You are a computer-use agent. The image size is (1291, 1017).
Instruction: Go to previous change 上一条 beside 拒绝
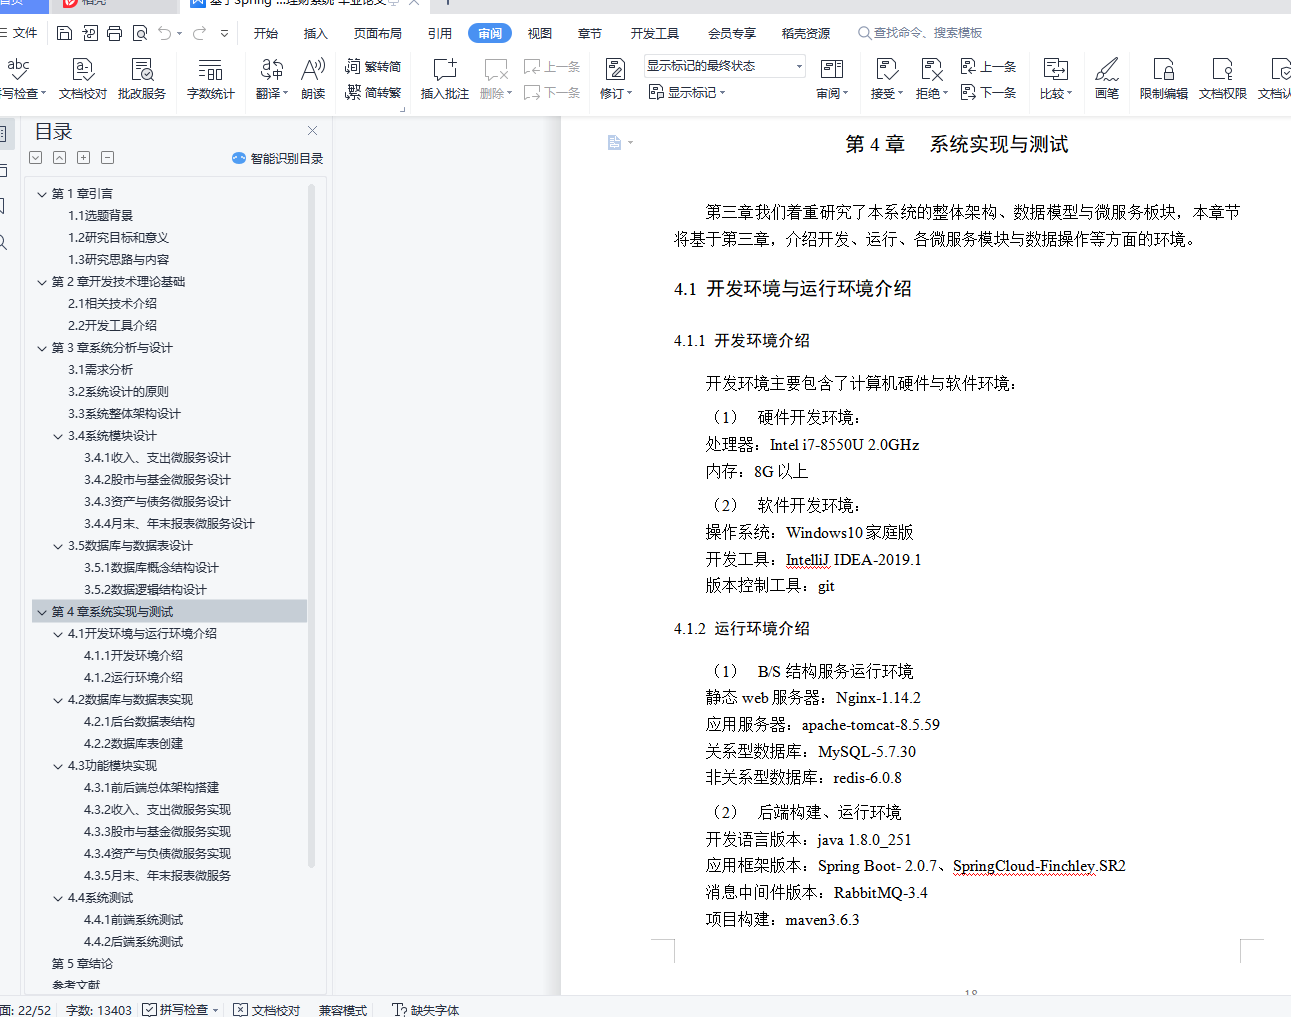pos(988,67)
